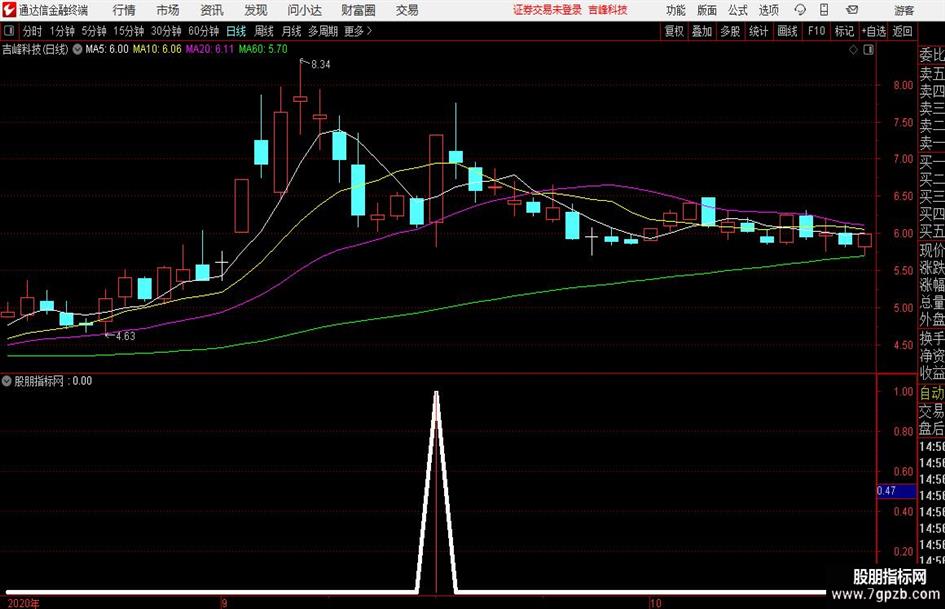
Task: Click the 统计 statistics toolbar button
Action: click(x=759, y=31)
